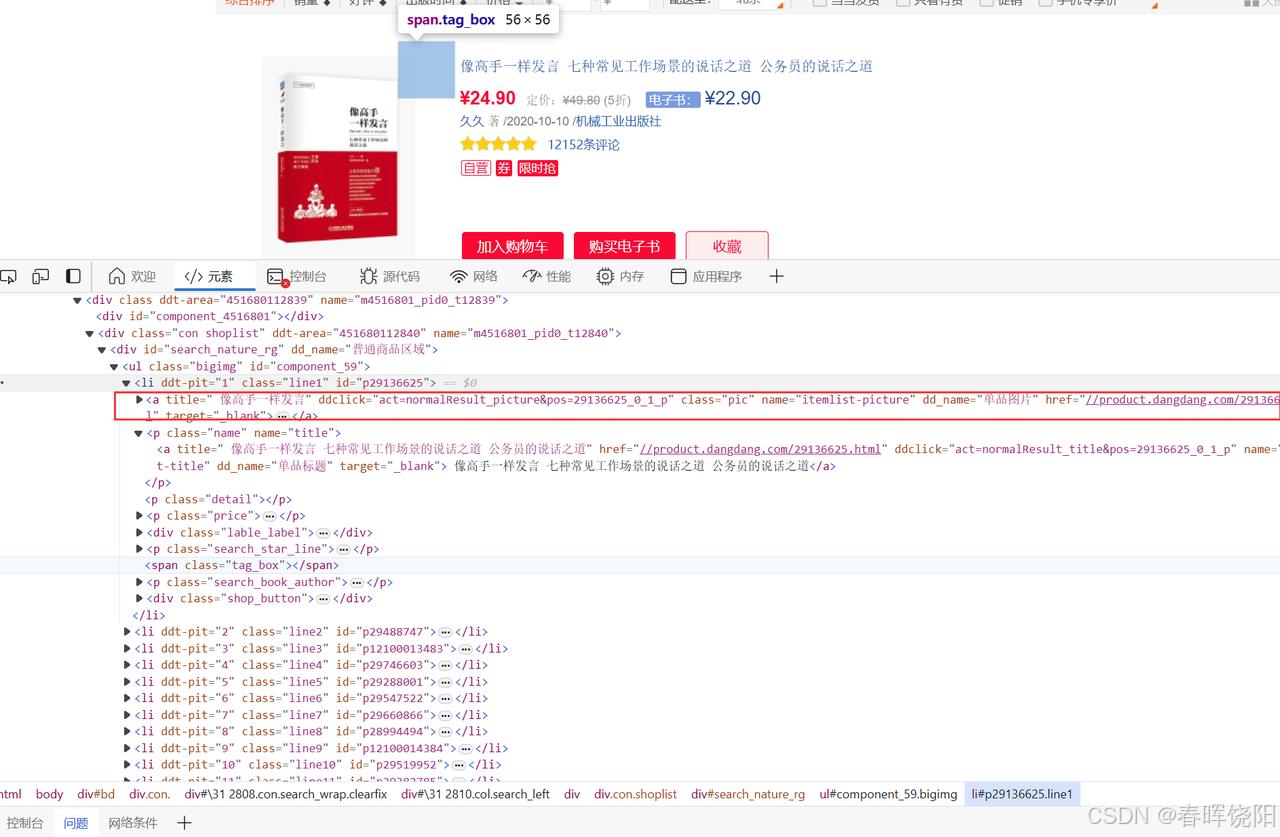The width and height of the screenshot is (1280, 837).
Task: Open 问题 (Issues) in the bottom drawer
Action: coord(76,823)
